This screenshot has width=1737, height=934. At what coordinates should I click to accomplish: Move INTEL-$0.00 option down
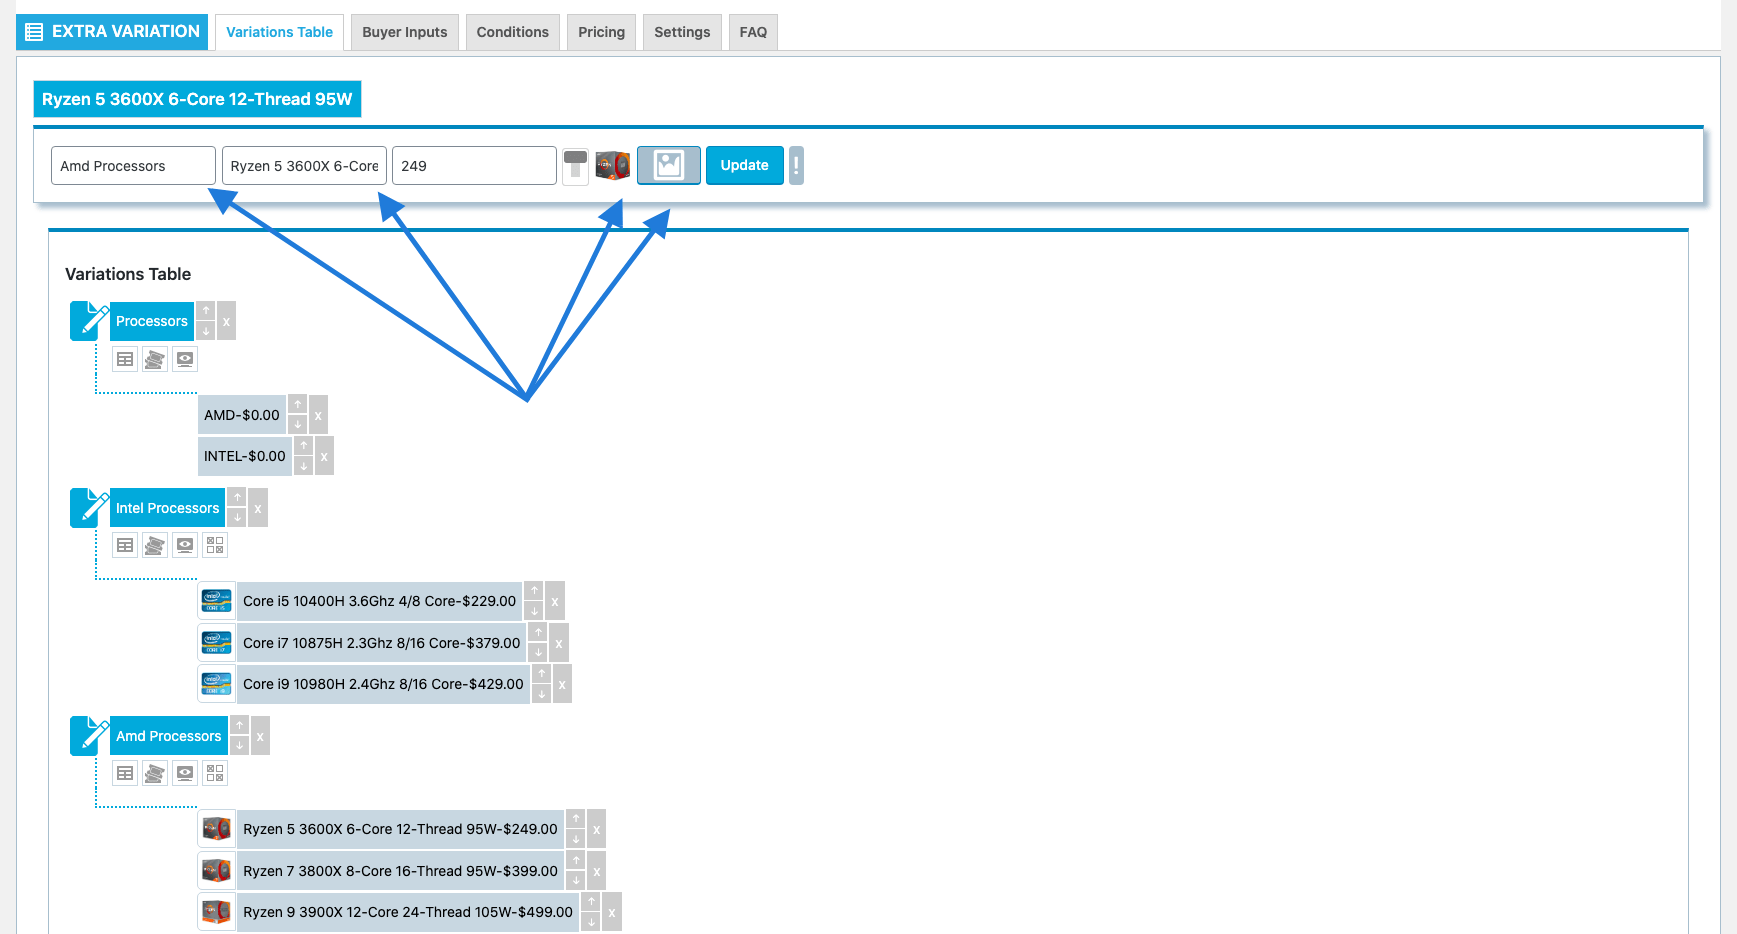pyautogui.click(x=304, y=466)
